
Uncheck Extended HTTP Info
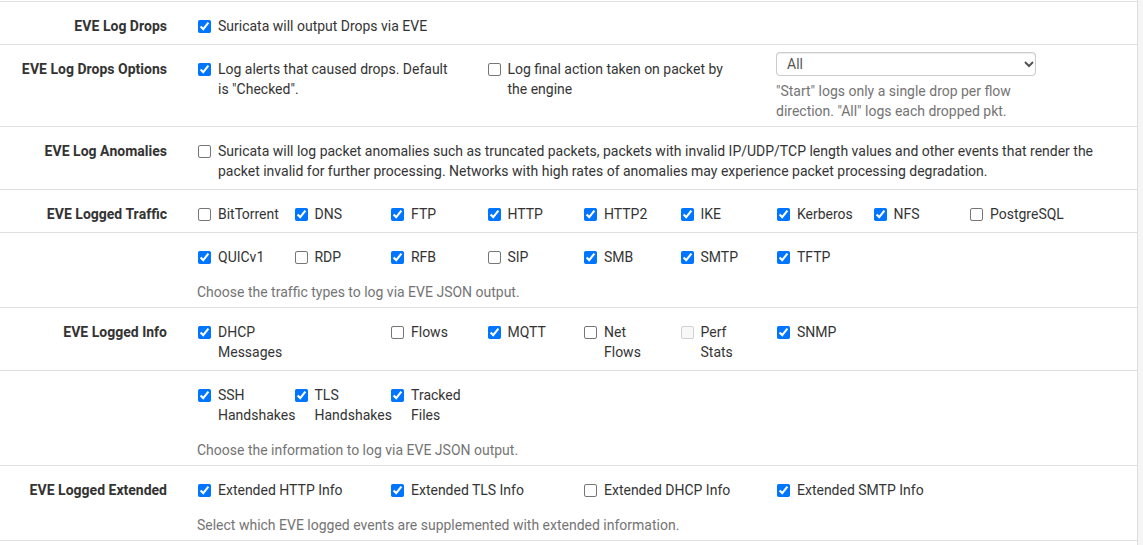pyautogui.click(x=204, y=490)
